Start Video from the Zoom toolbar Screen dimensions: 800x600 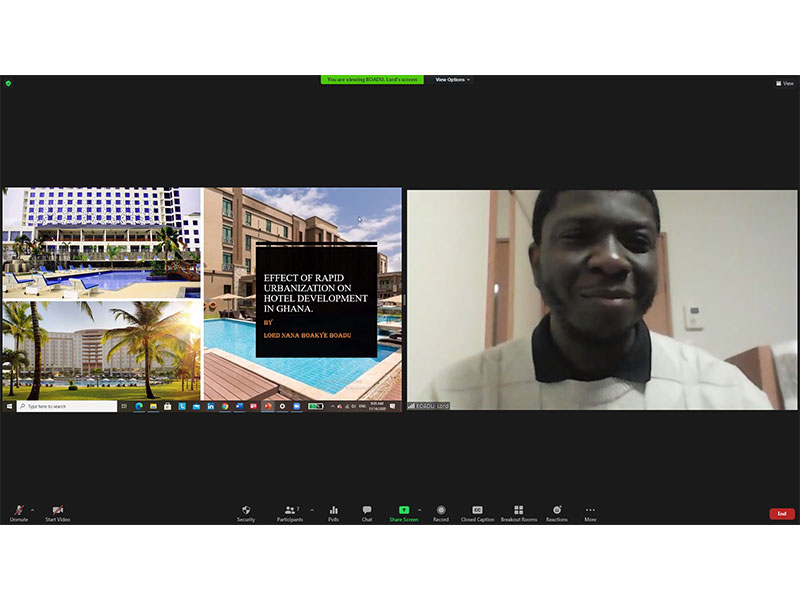pos(57,512)
